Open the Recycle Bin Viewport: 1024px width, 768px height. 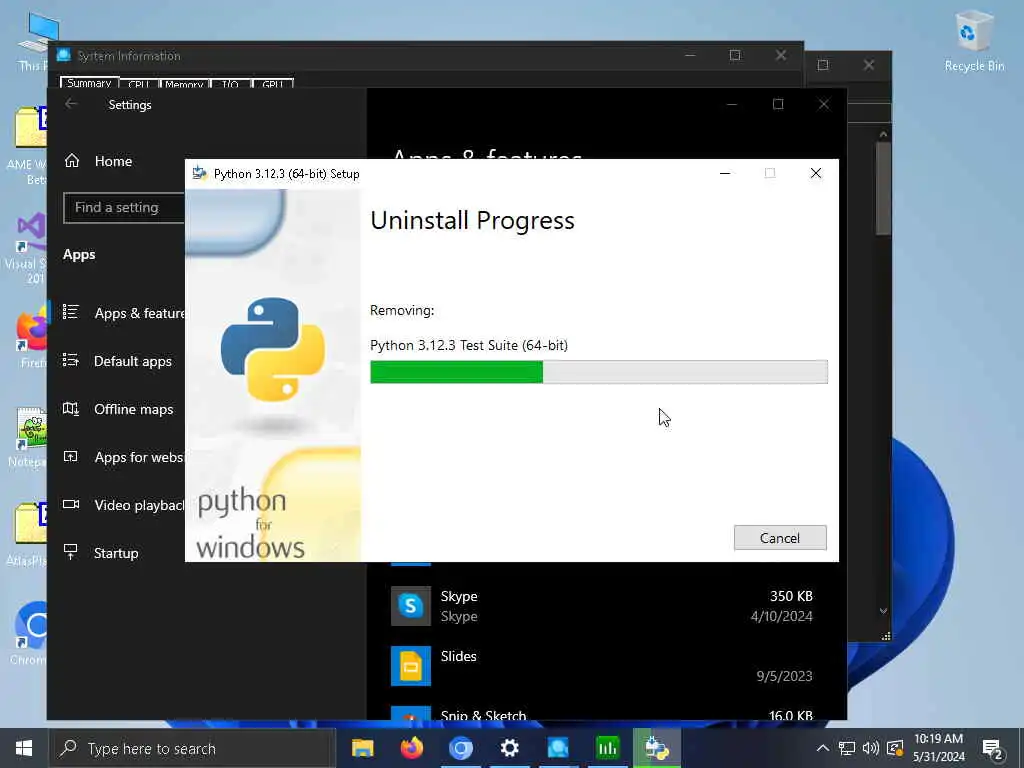point(974,40)
